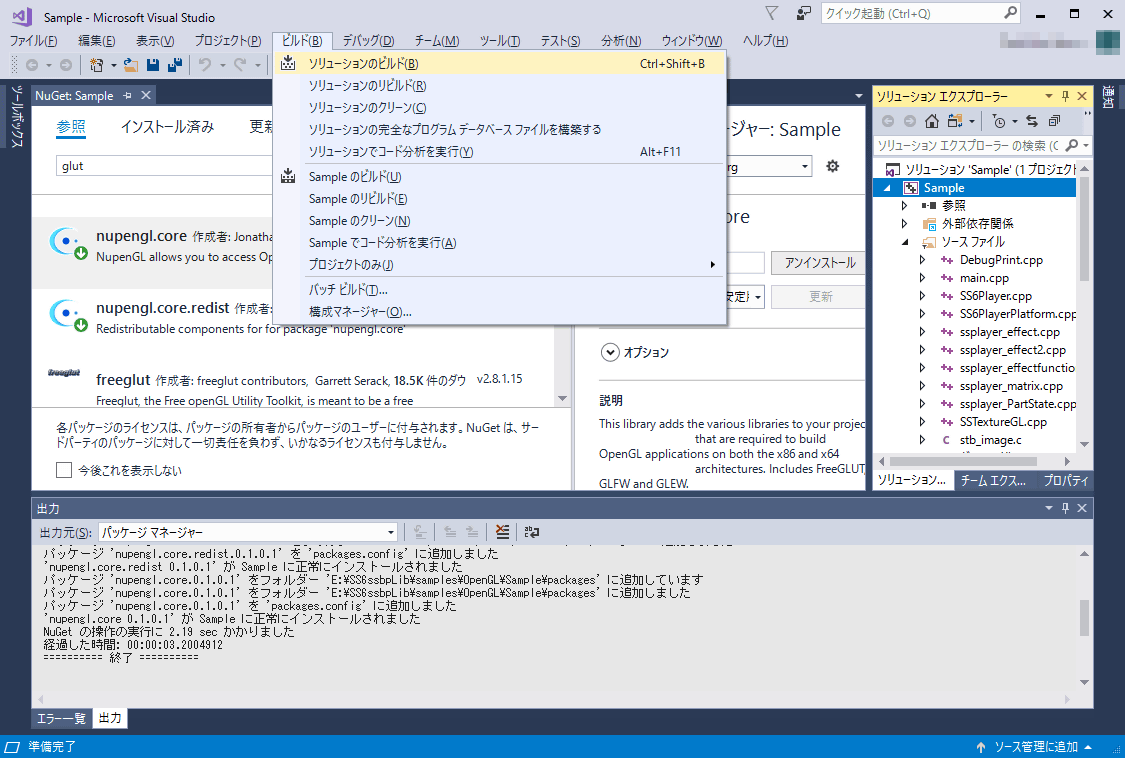The width and height of the screenshot is (1125, 758).
Task: Click the single-floppy Save icon
Action: pyautogui.click(x=153, y=65)
